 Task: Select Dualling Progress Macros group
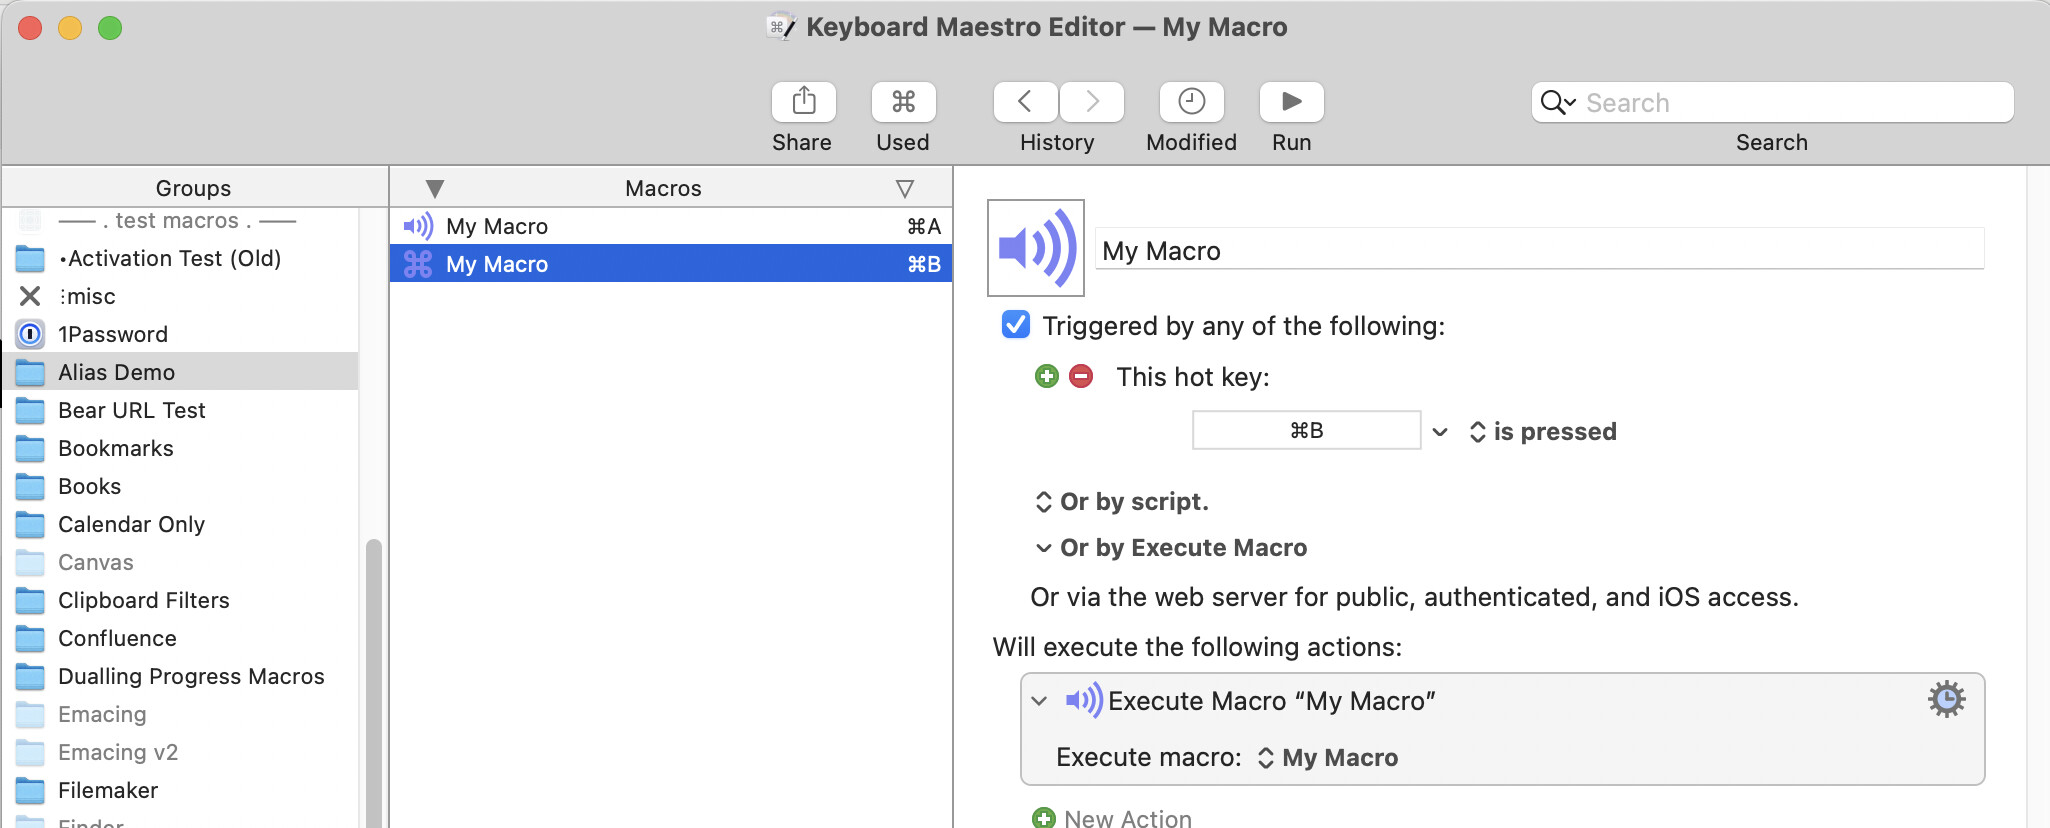point(180,676)
